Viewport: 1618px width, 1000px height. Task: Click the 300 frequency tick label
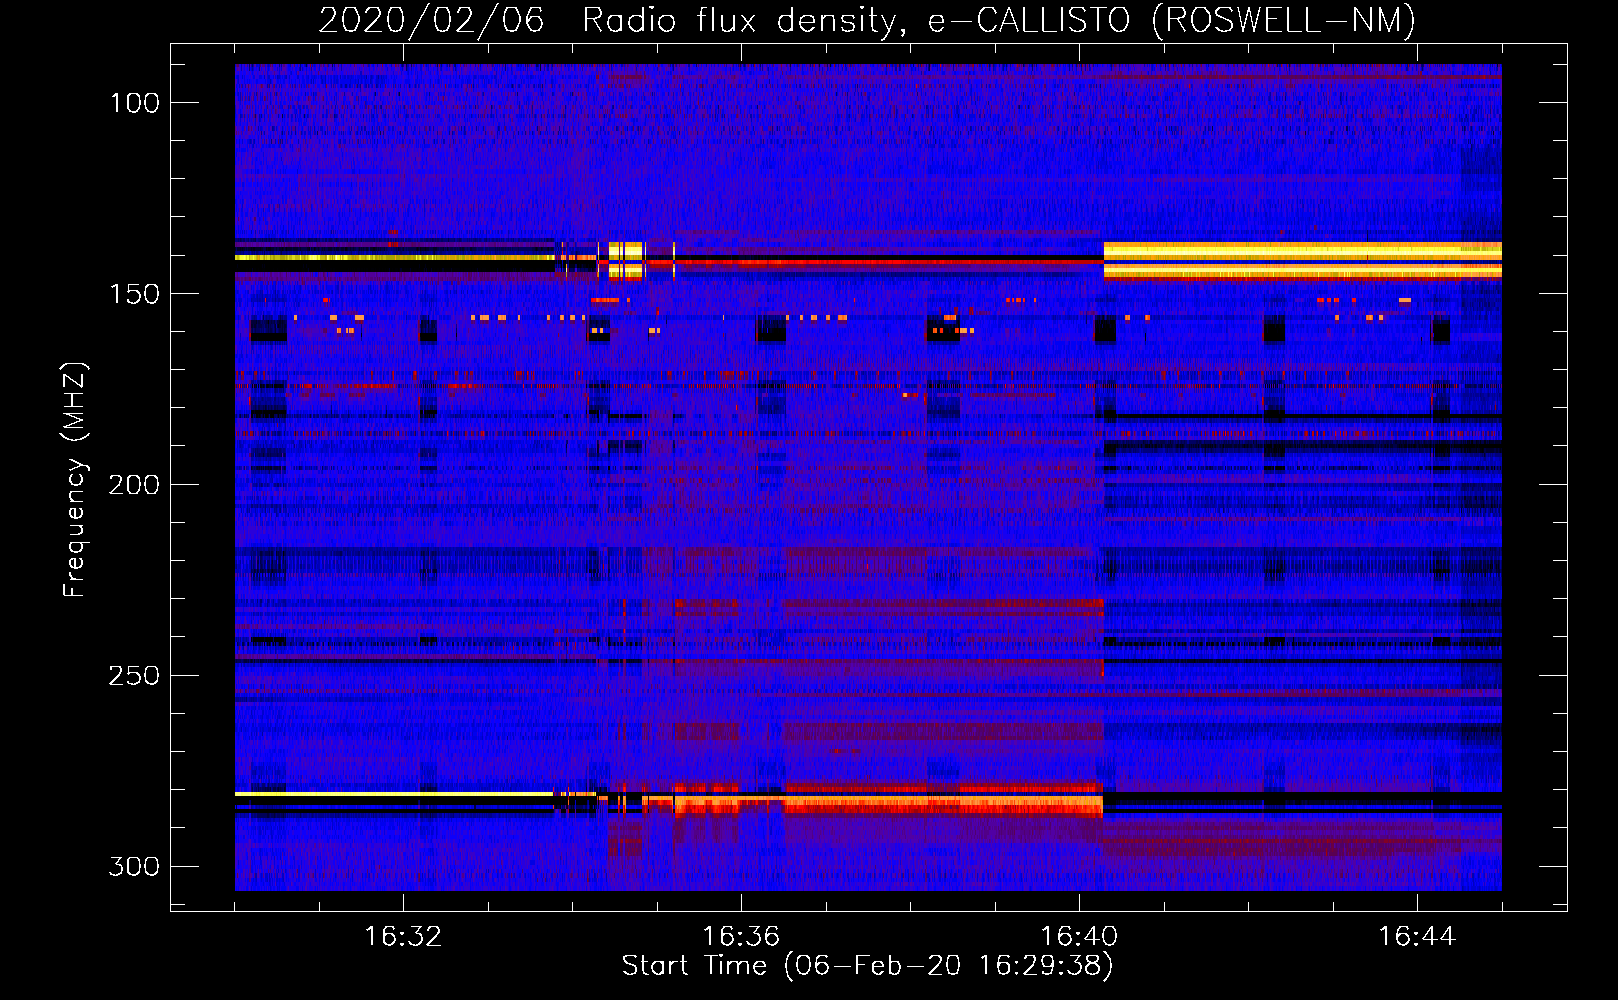click(x=135, y=866)
